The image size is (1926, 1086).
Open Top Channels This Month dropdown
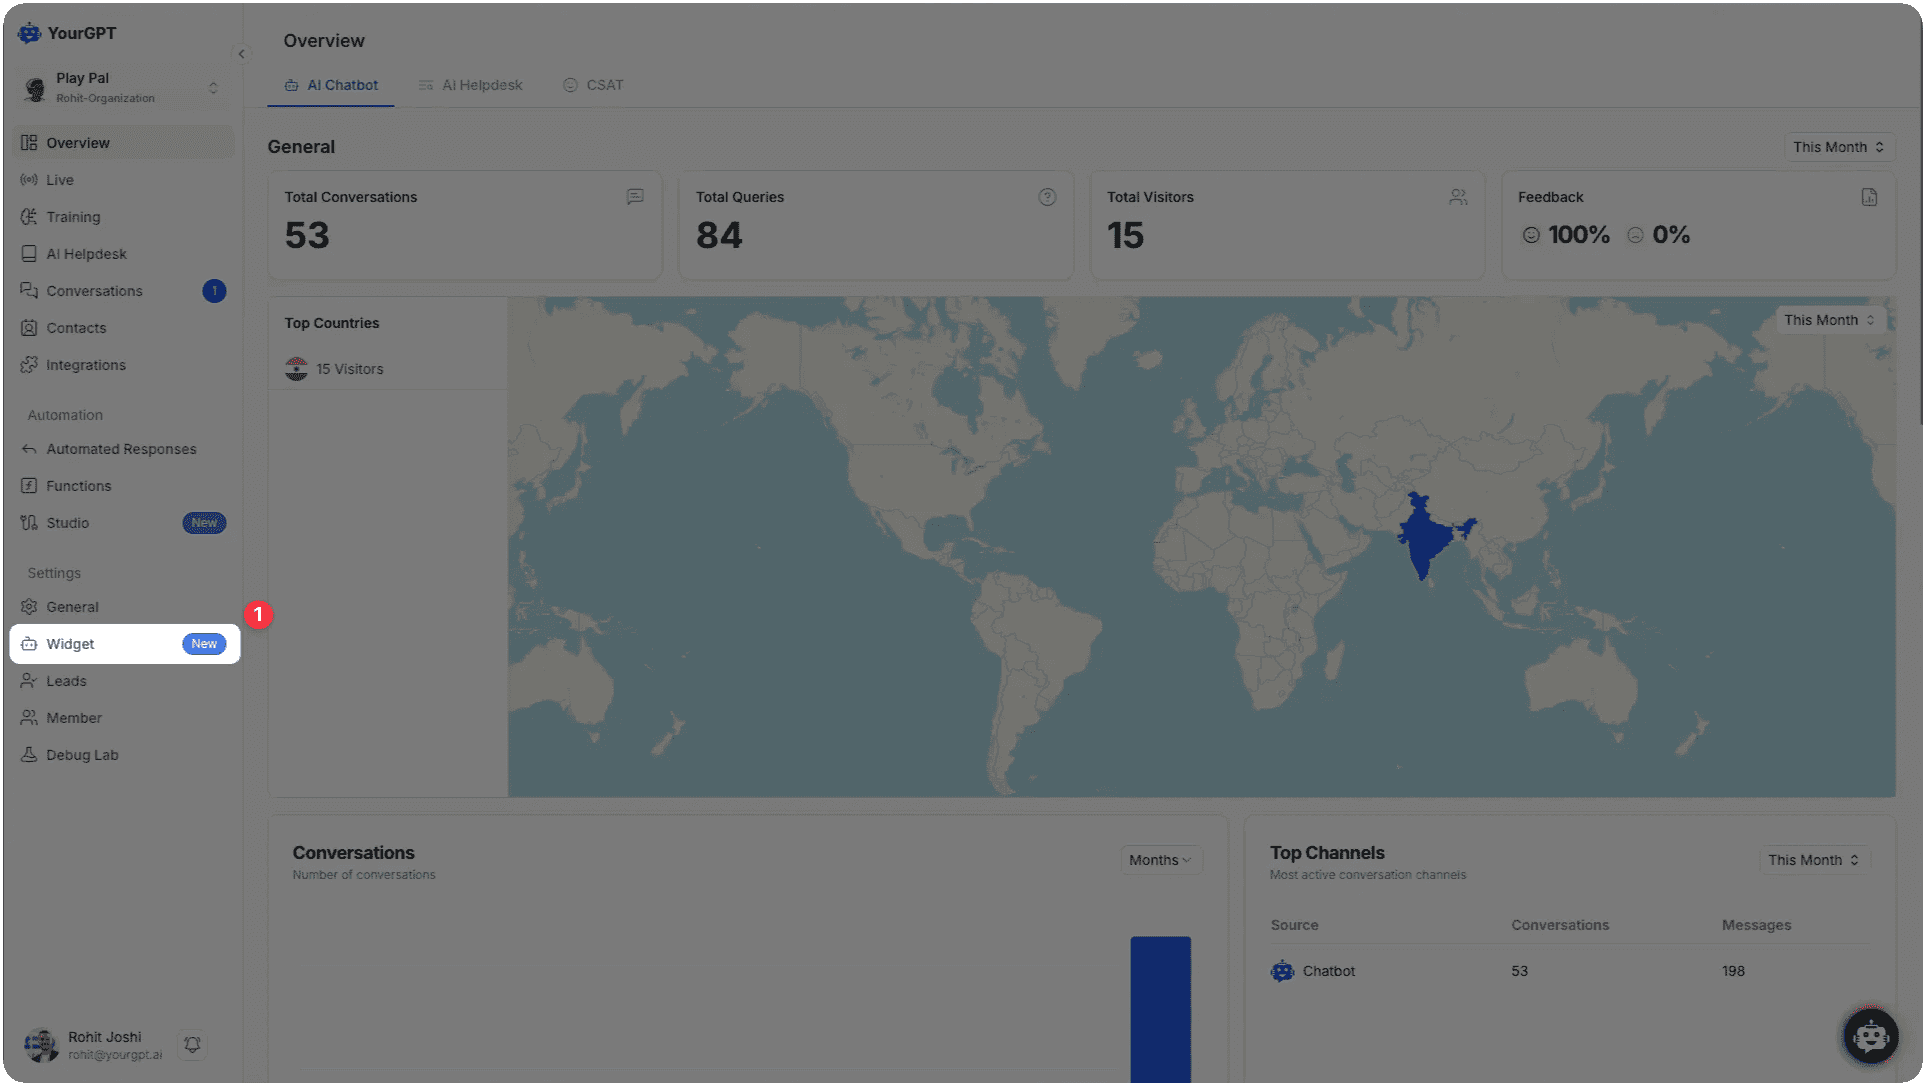[1813, 860]
